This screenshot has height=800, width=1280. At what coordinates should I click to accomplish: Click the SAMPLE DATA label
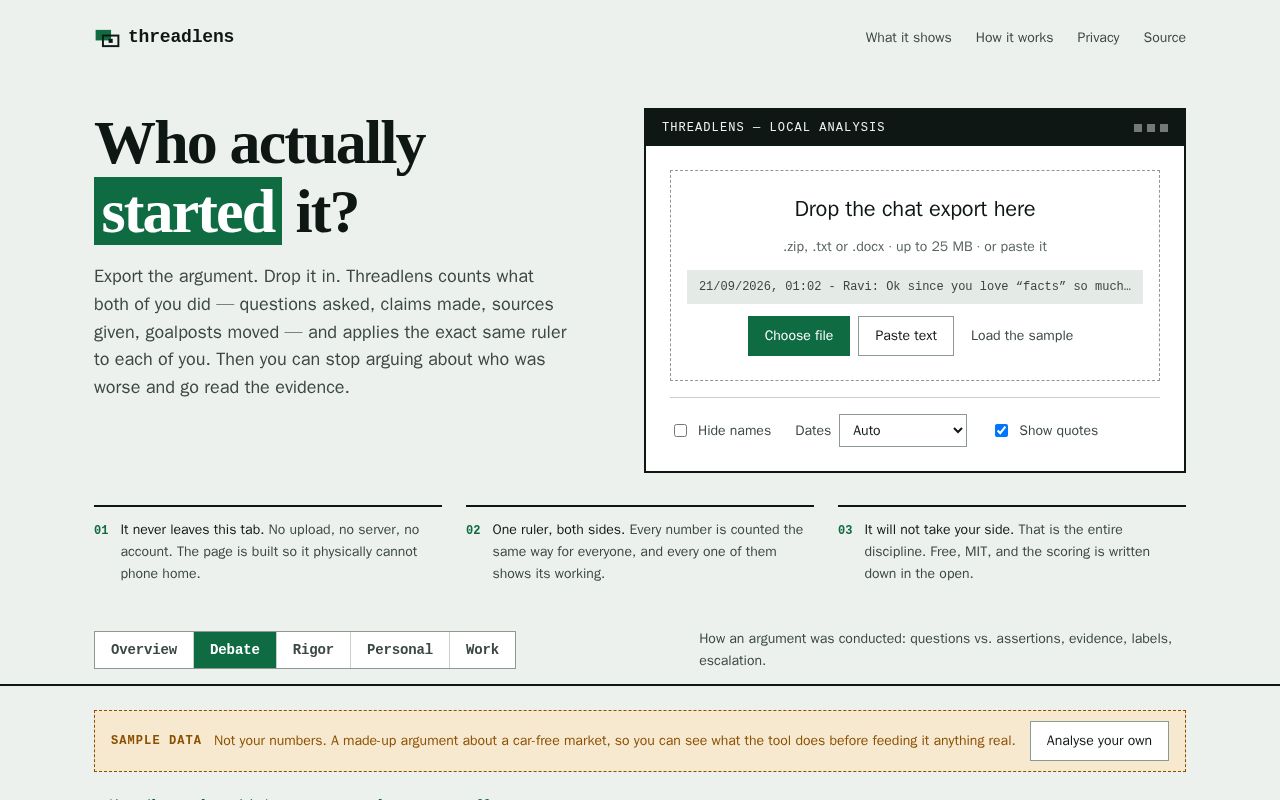156,741
